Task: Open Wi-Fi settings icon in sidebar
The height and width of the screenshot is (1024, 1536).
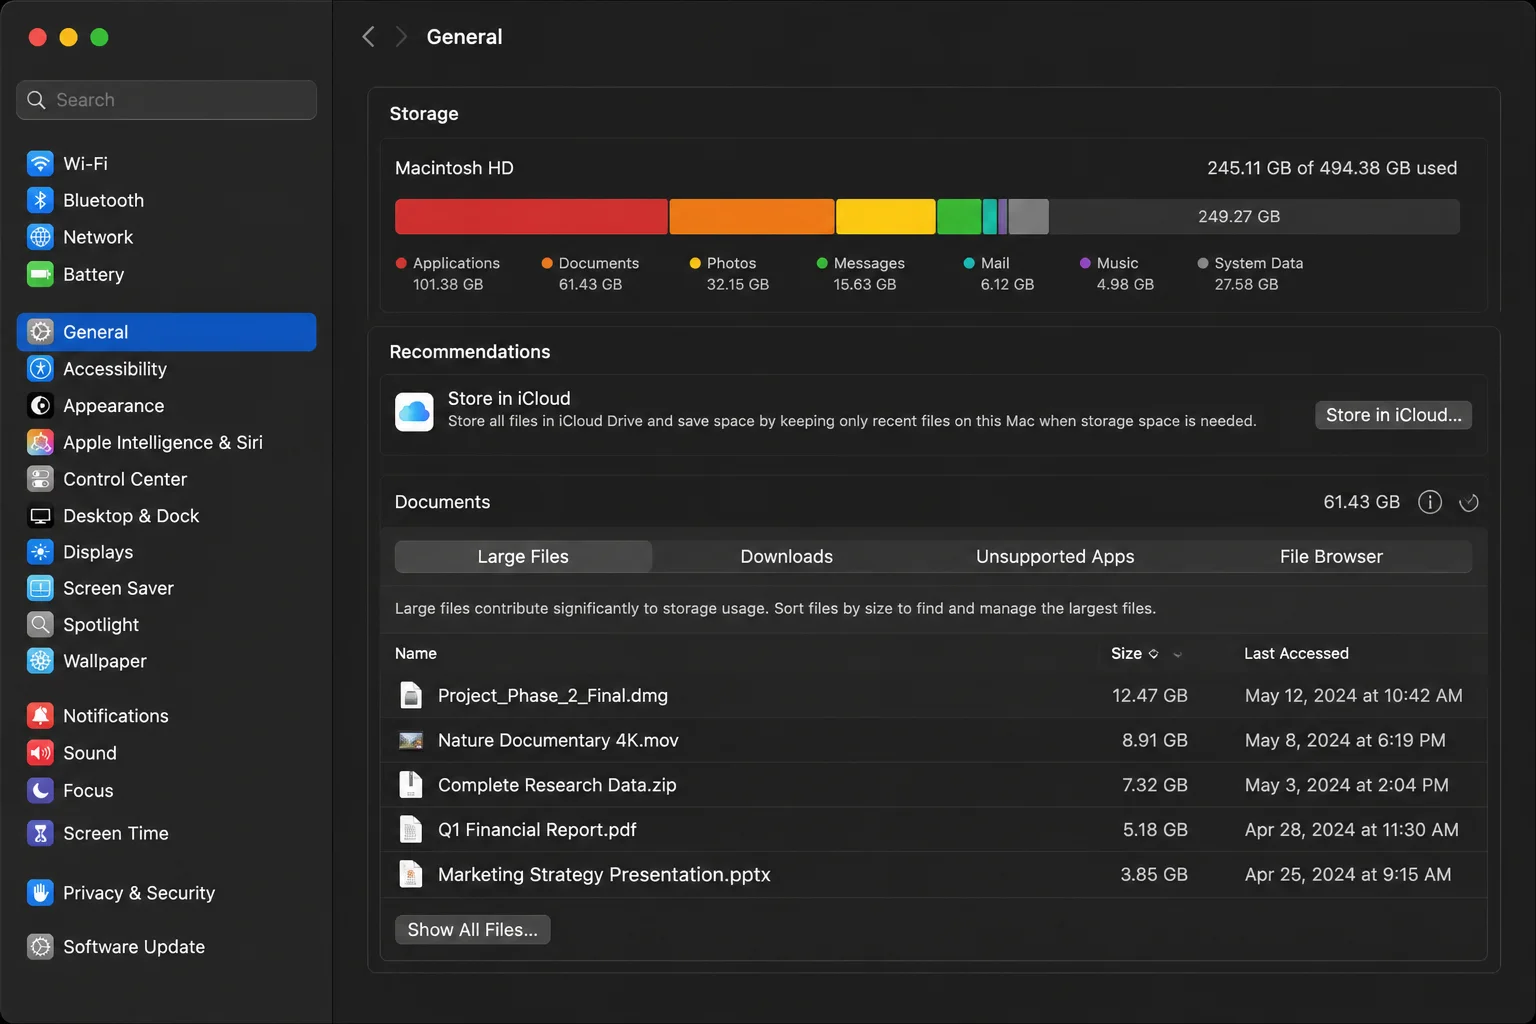Action: tap(40, 163)
